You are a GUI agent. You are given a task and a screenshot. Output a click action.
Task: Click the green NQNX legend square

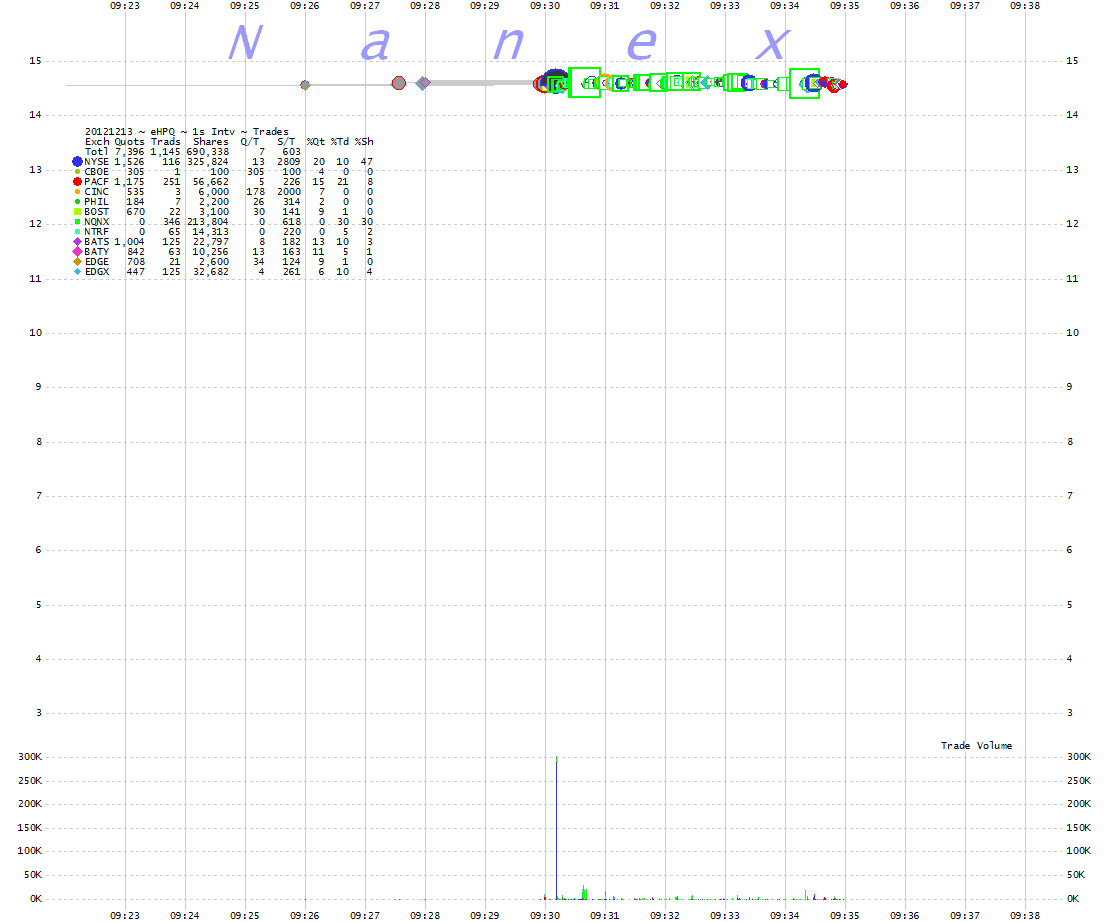77,222
